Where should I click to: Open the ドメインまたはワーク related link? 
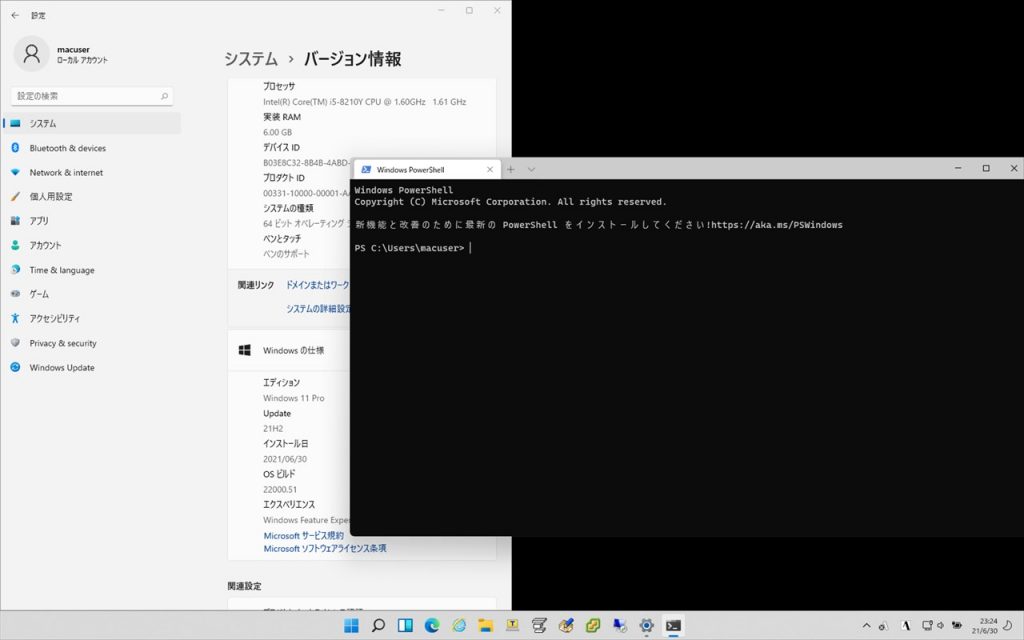click(317, 285)
